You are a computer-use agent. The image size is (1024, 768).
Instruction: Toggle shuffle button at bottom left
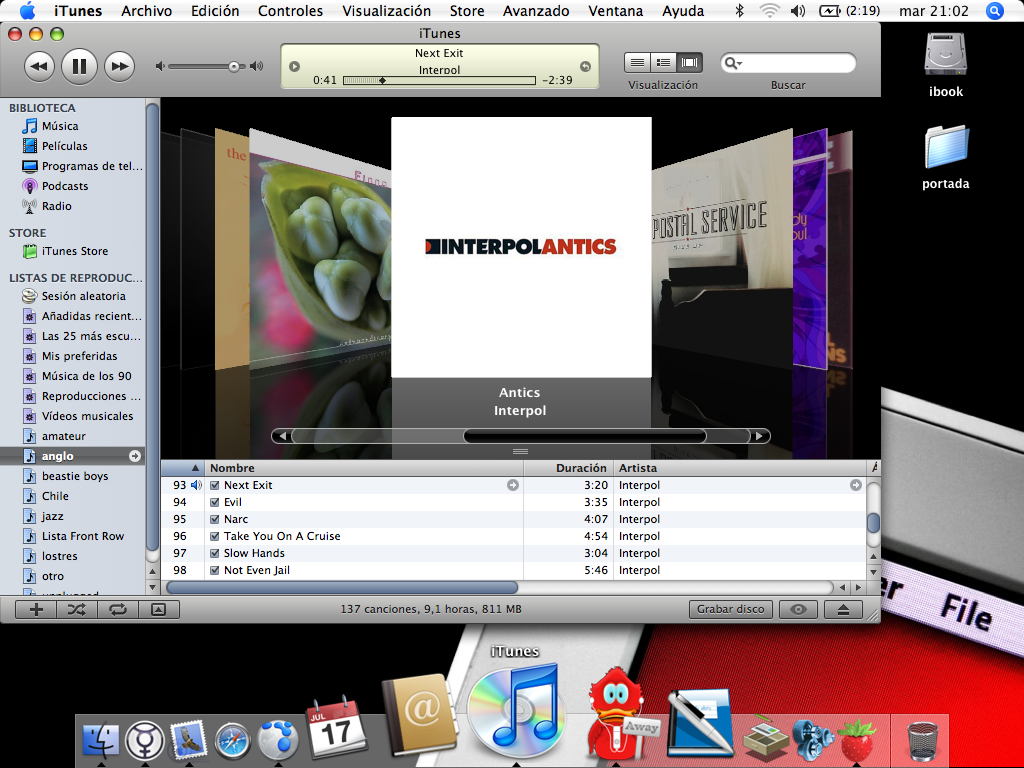77,609
